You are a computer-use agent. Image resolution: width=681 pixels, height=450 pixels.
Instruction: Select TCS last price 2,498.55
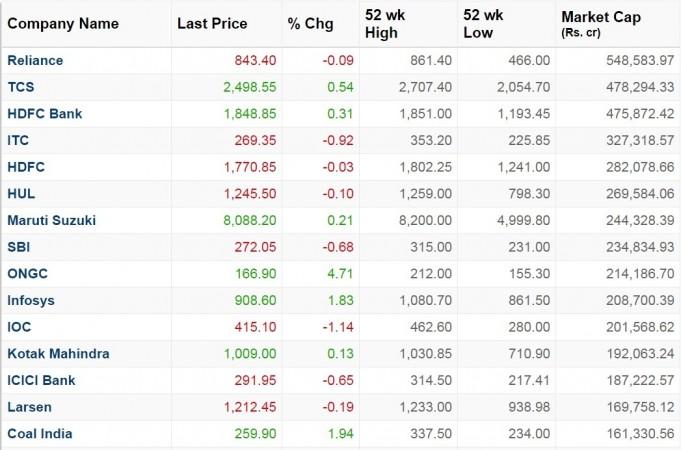click(x=250, y=87)
